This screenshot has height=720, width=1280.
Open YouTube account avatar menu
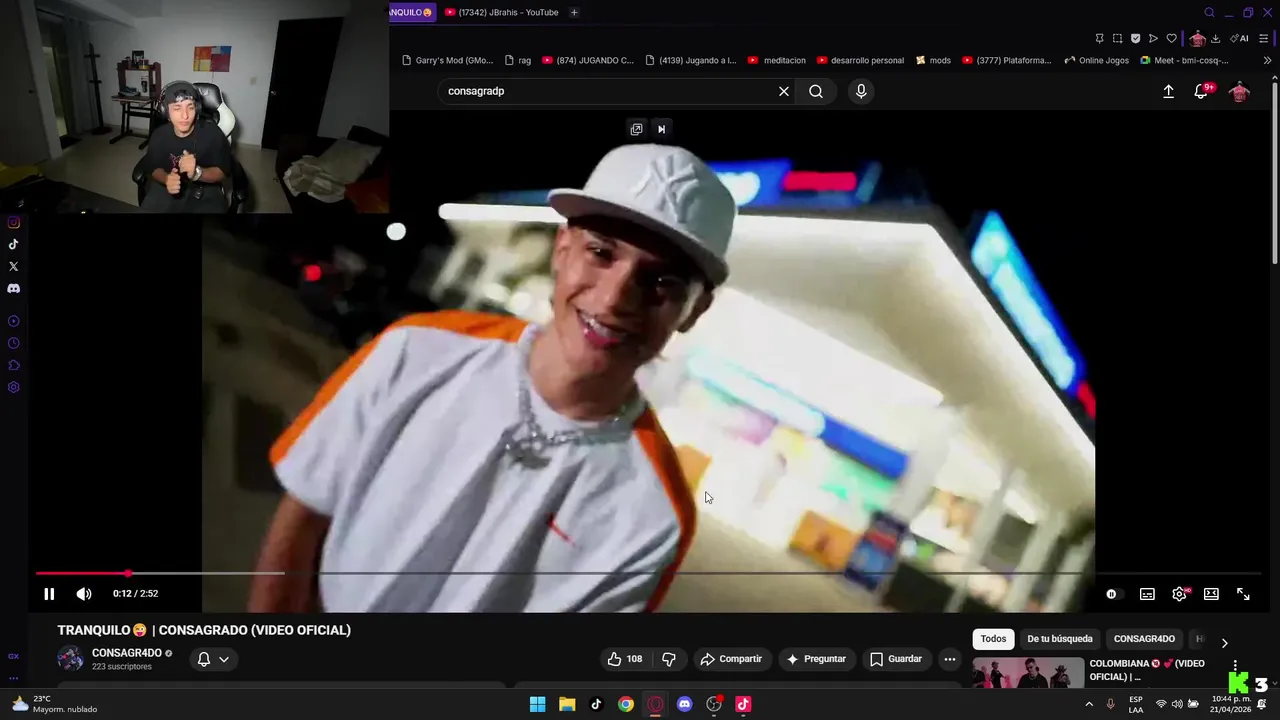pyautogui.click(x=1240, y=91)
